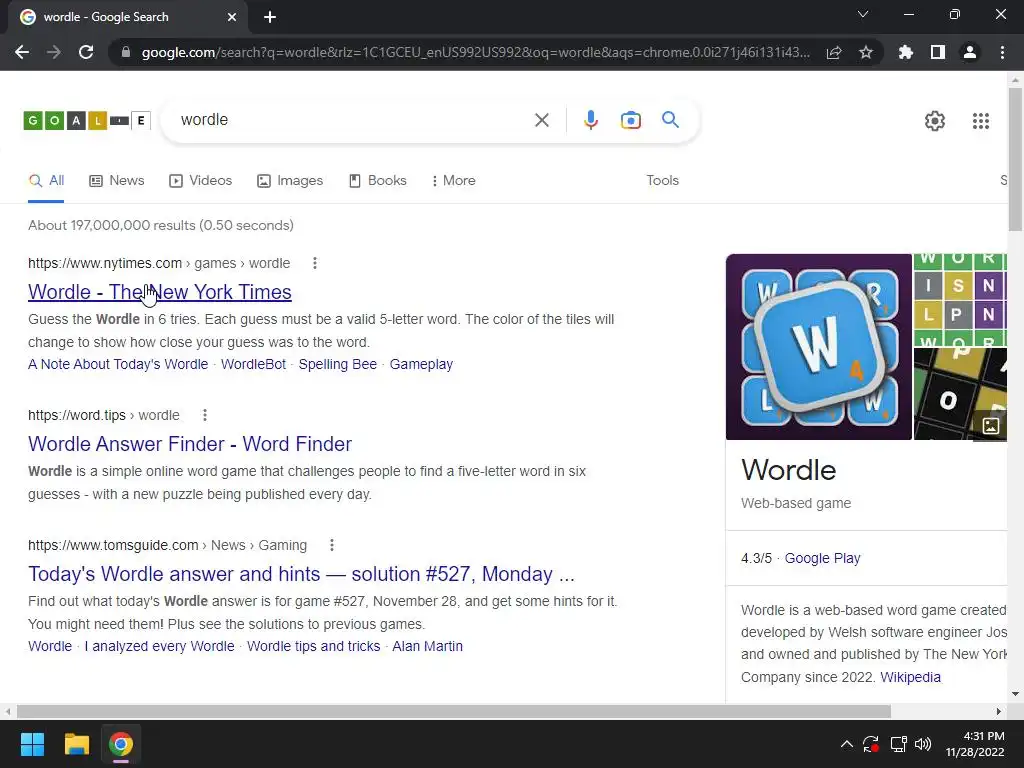The image size is (1024, 768).
Task: Open the Wikipedia source link
Action: (x=910, y=677)
